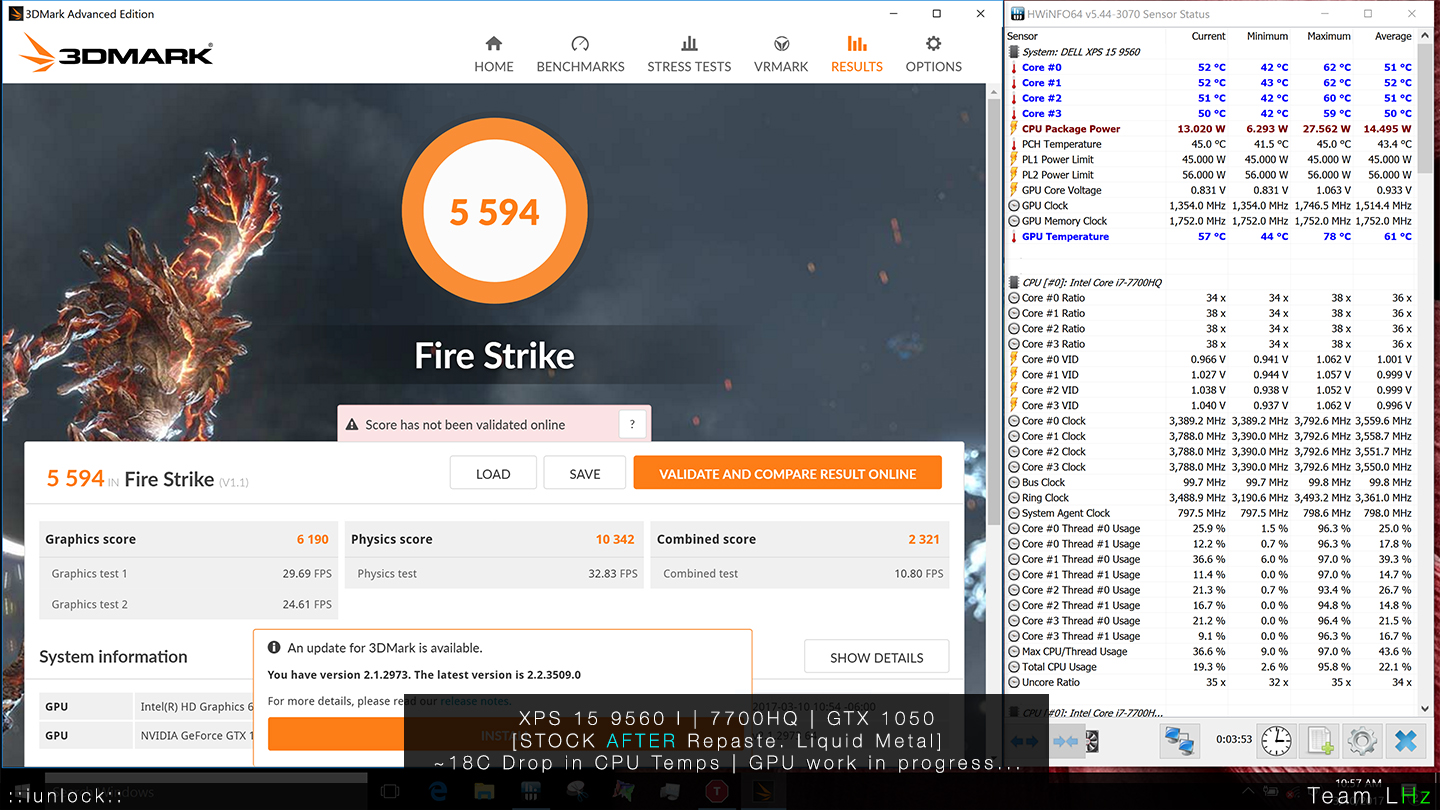Click the HWiNFO expand columns arrows icon
1440x810 pixels.
click(1025, 741)
